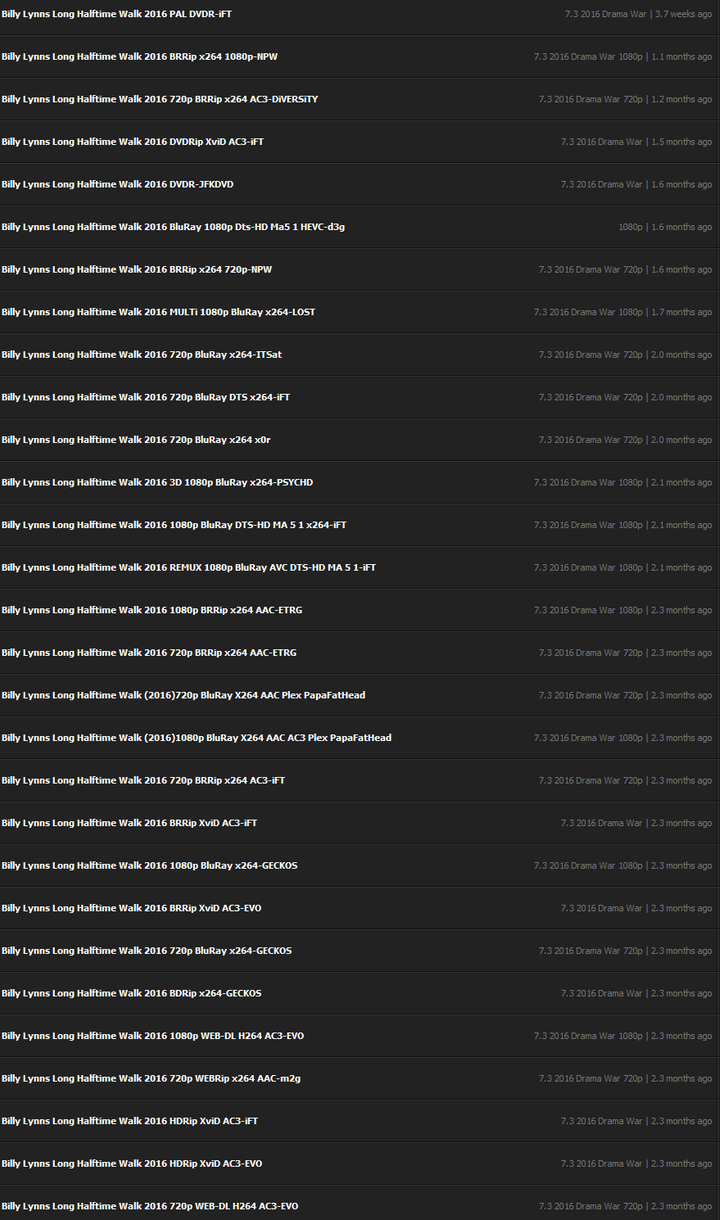The image size is (720, 1220).
Task: Click the DVDR-JFKDVD release title
Action: pos(118,184)
